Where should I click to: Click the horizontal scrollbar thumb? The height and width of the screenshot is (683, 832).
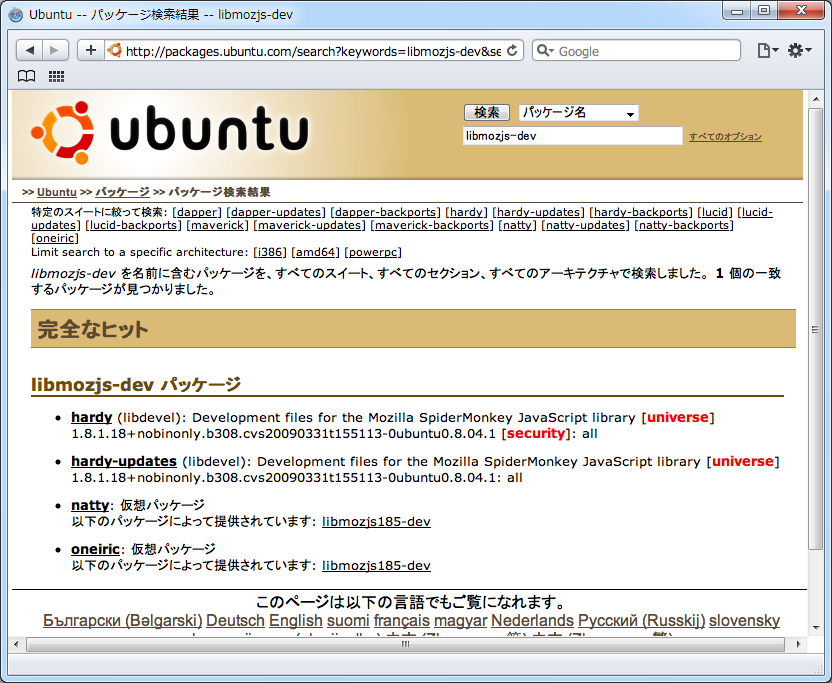(405, 644)
